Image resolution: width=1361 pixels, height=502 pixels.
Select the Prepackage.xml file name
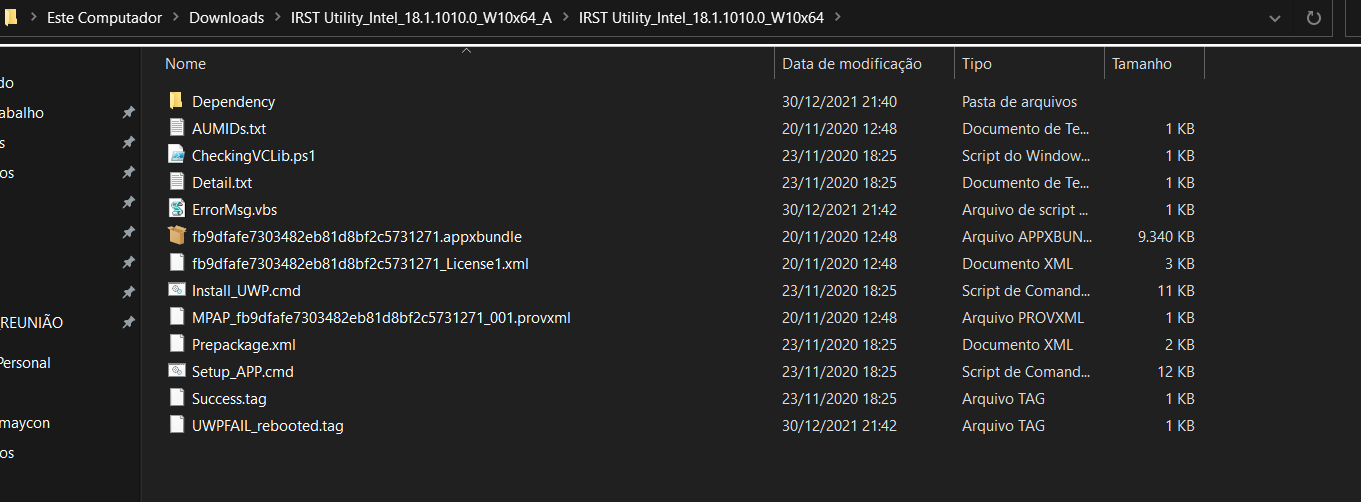click(244, 344)
